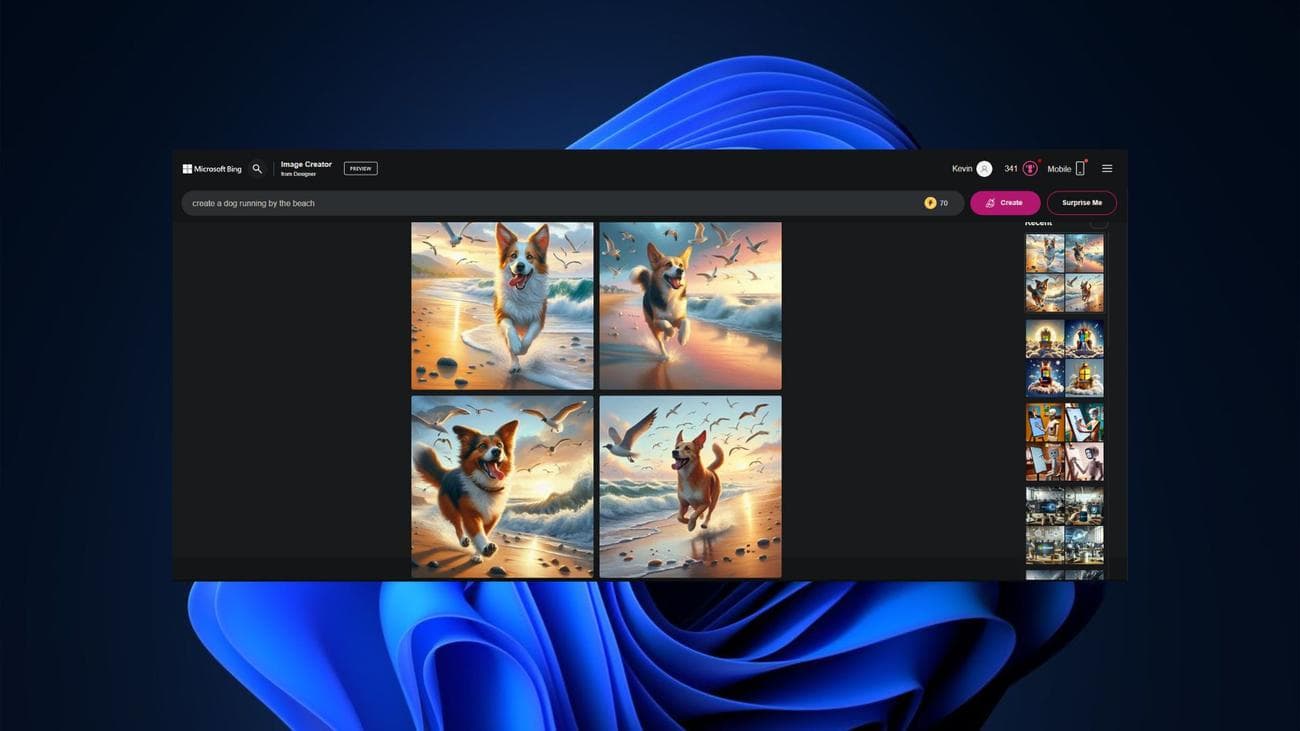Click the Surprise Me button
The height and width of the screenshot is (731, 1300).
(1081, 203)
